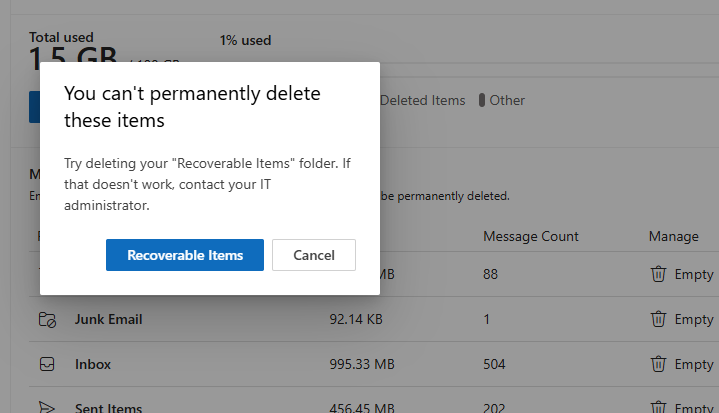This screenshot has width=719, height=413.
Task: Open the Junk Email folder name
Action: pos(108,320)
